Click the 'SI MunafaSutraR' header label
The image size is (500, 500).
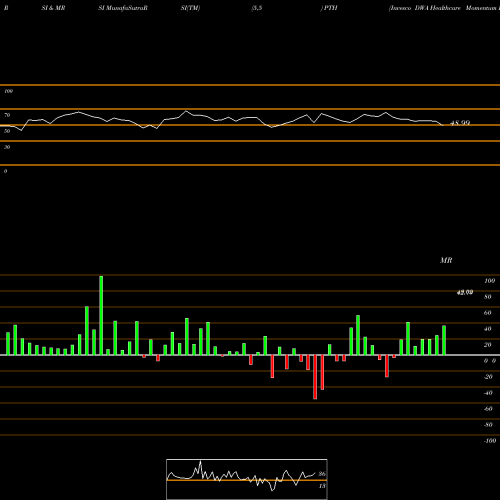123,8
